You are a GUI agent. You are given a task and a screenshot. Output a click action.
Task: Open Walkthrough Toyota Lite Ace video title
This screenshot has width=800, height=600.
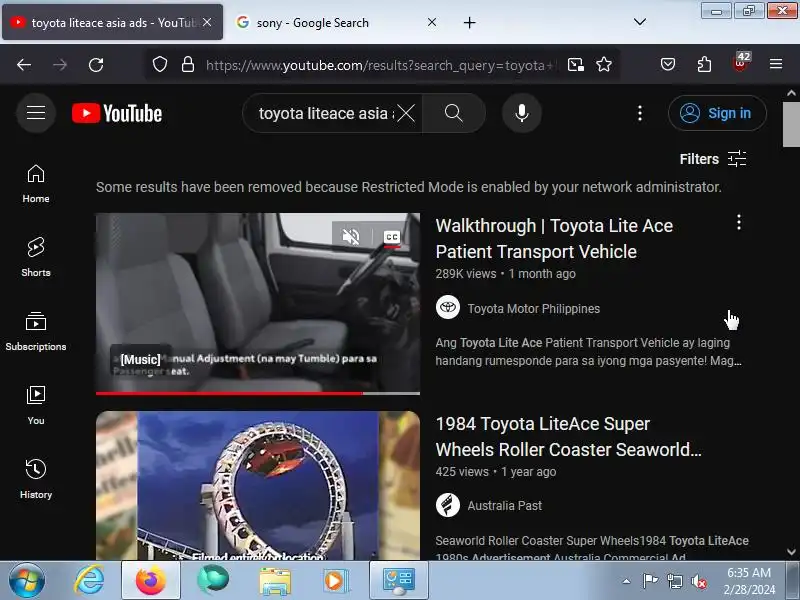(554, 239)
